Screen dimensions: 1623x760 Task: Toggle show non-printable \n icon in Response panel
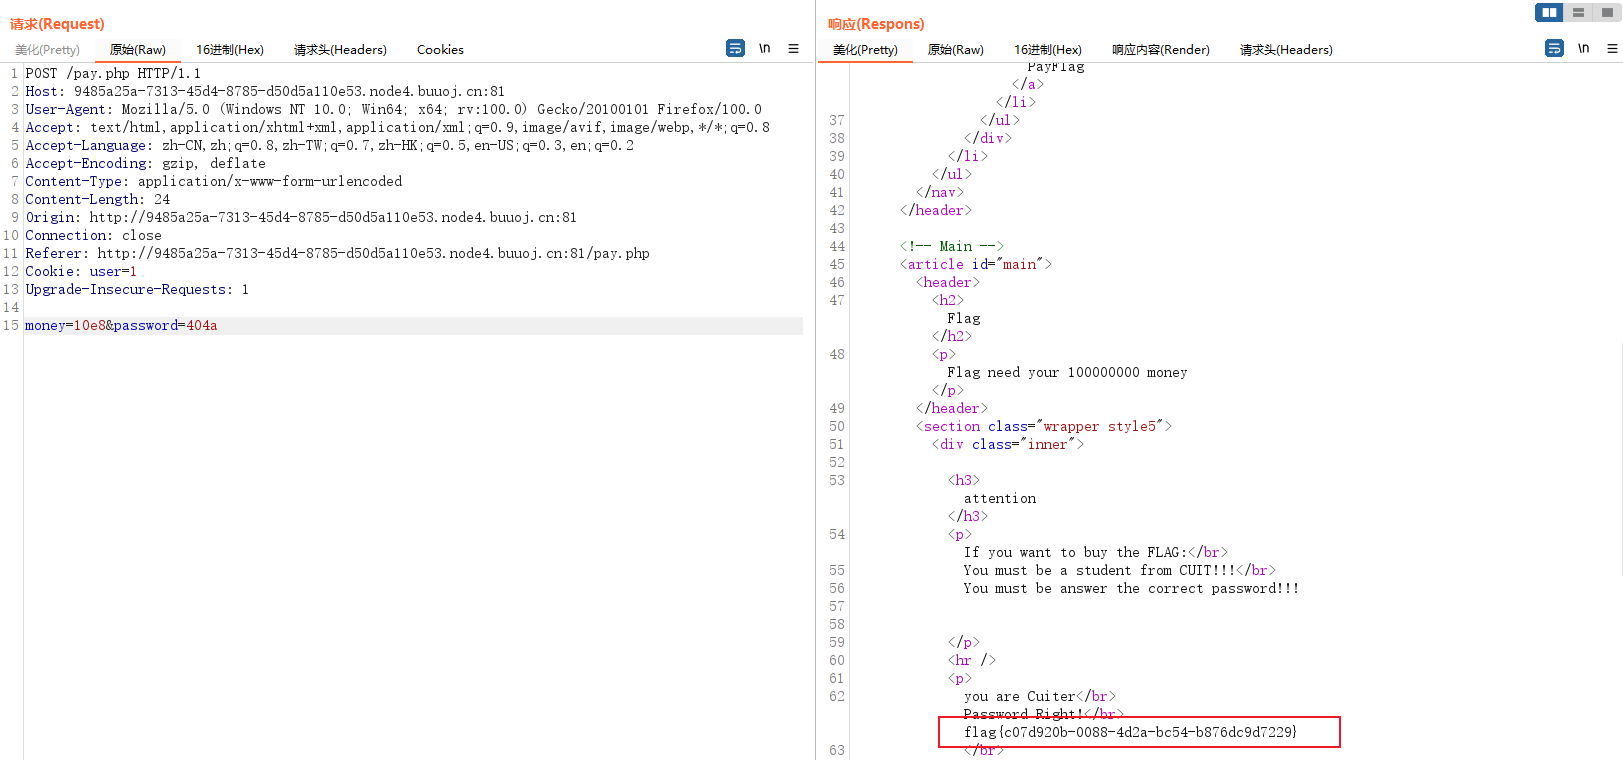click(x=1584, y=48)
